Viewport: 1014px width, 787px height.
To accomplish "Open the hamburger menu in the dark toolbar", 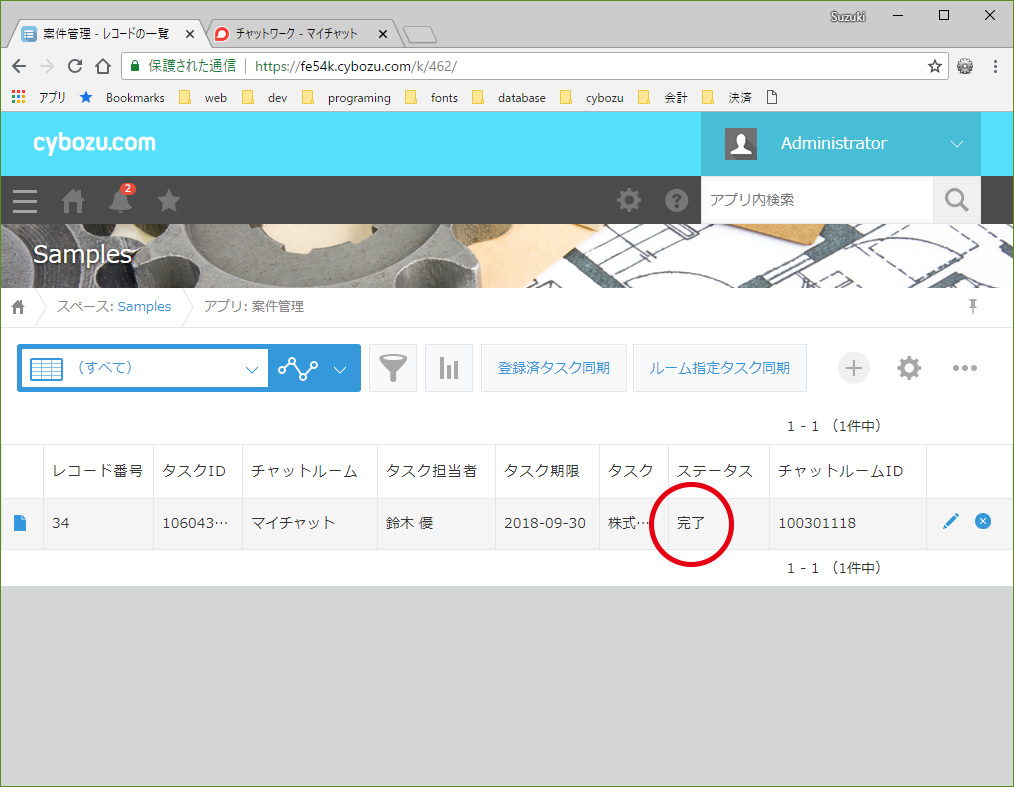I will pos(25,201).
